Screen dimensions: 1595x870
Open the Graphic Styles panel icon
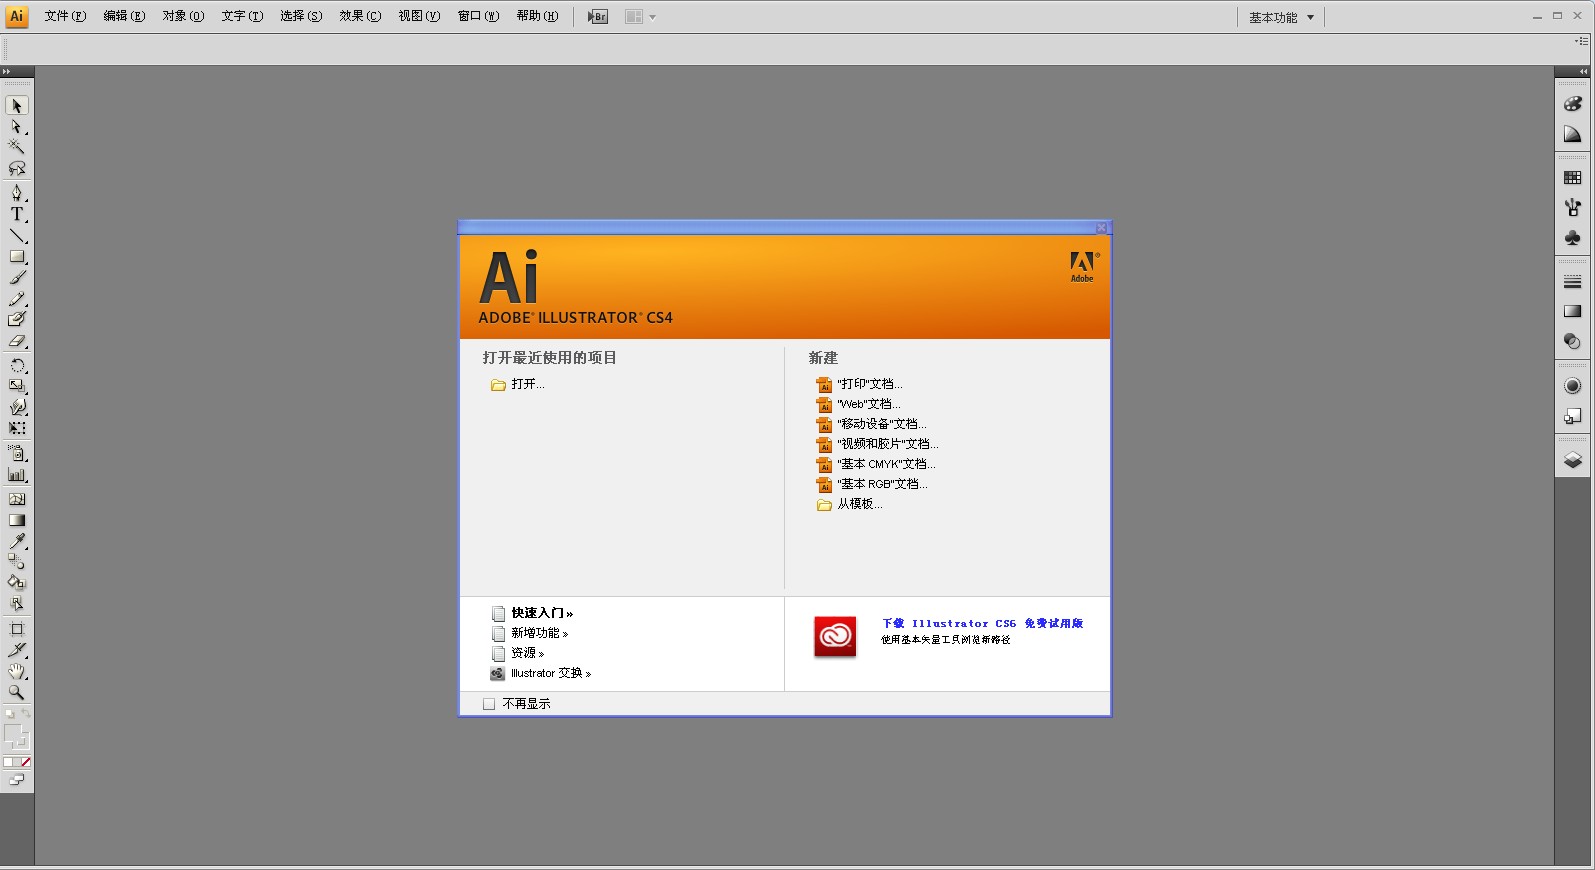tap(1573, 416)
